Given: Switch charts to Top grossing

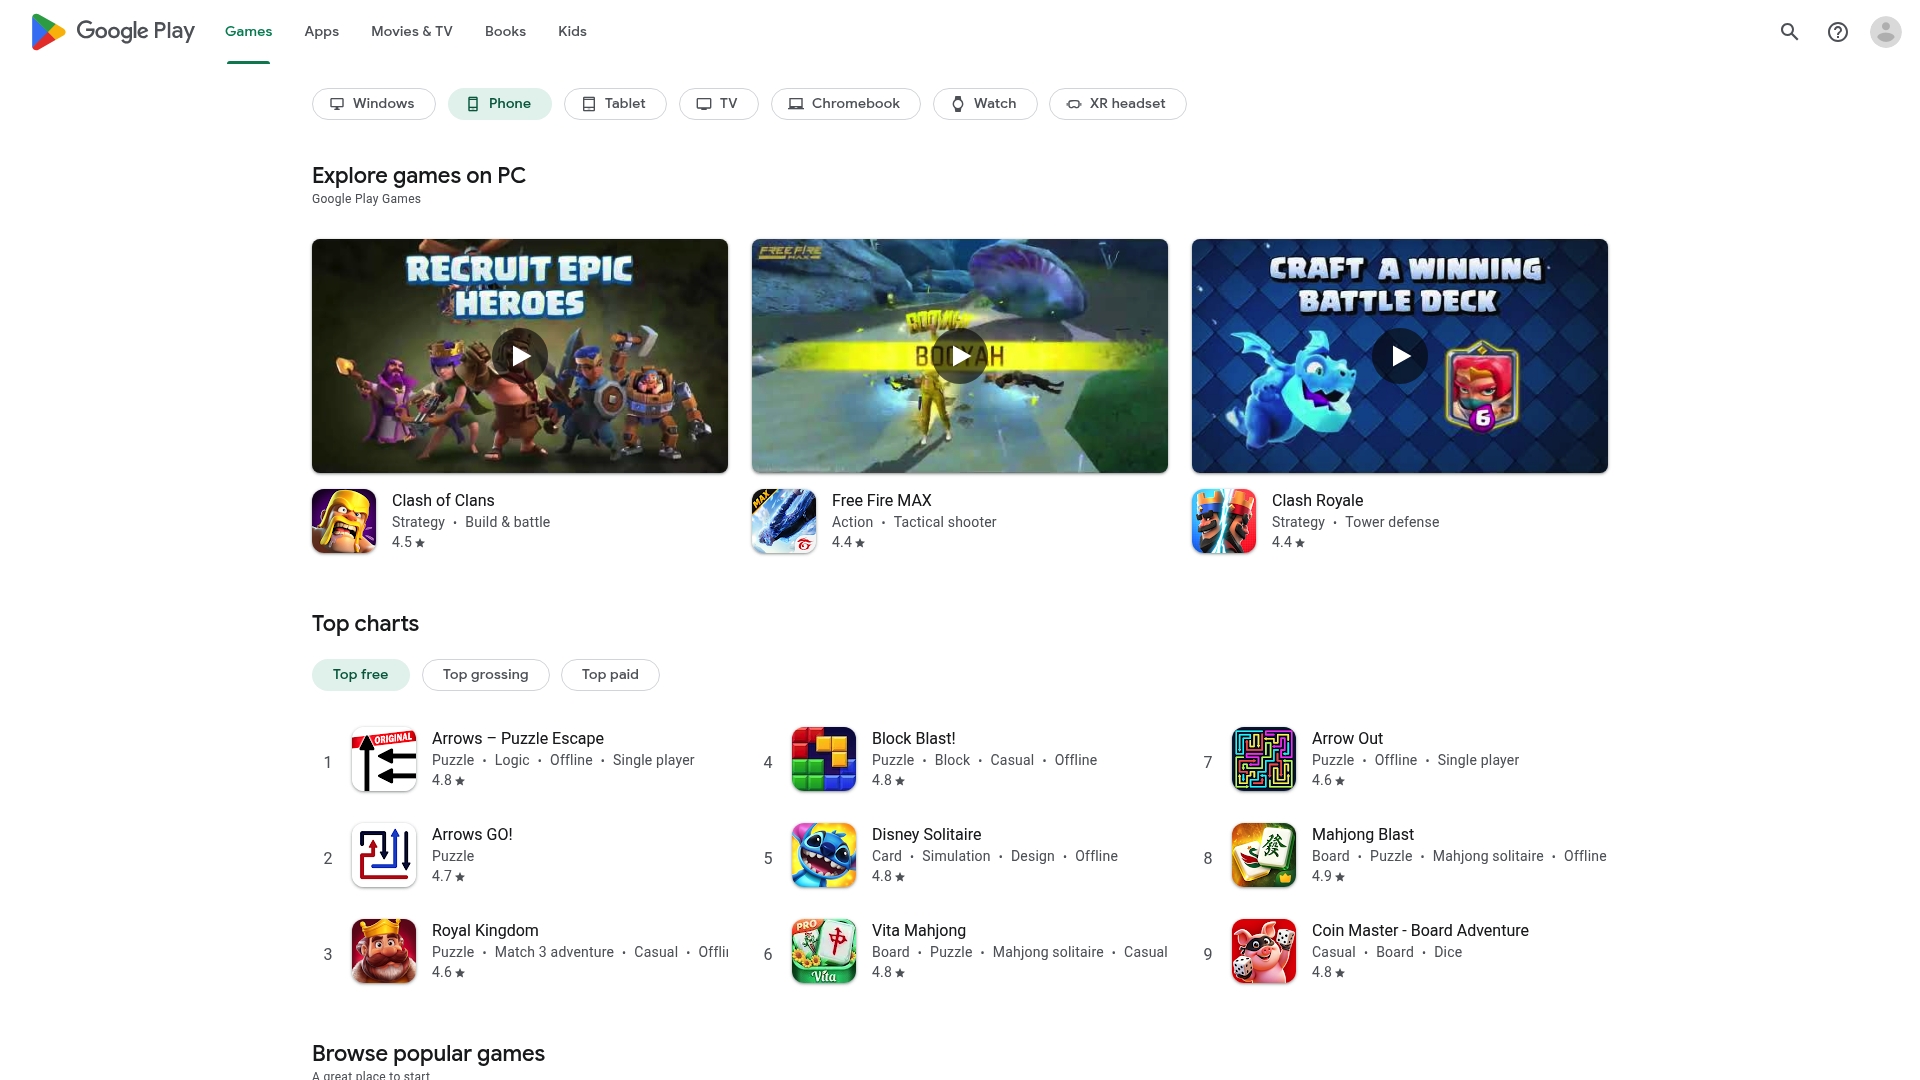Looking at the screenshot, I should [x=485, y=675].
